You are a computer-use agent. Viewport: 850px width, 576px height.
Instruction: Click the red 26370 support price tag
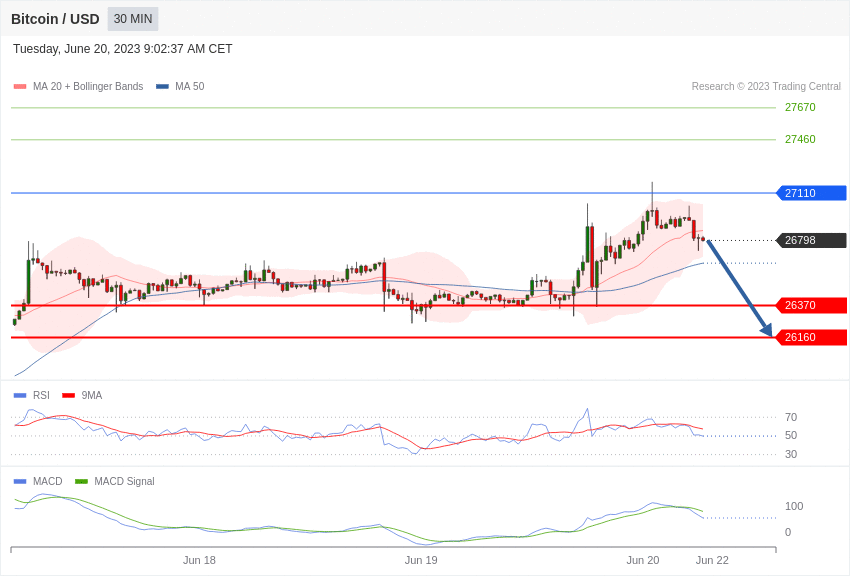(812, 305)
